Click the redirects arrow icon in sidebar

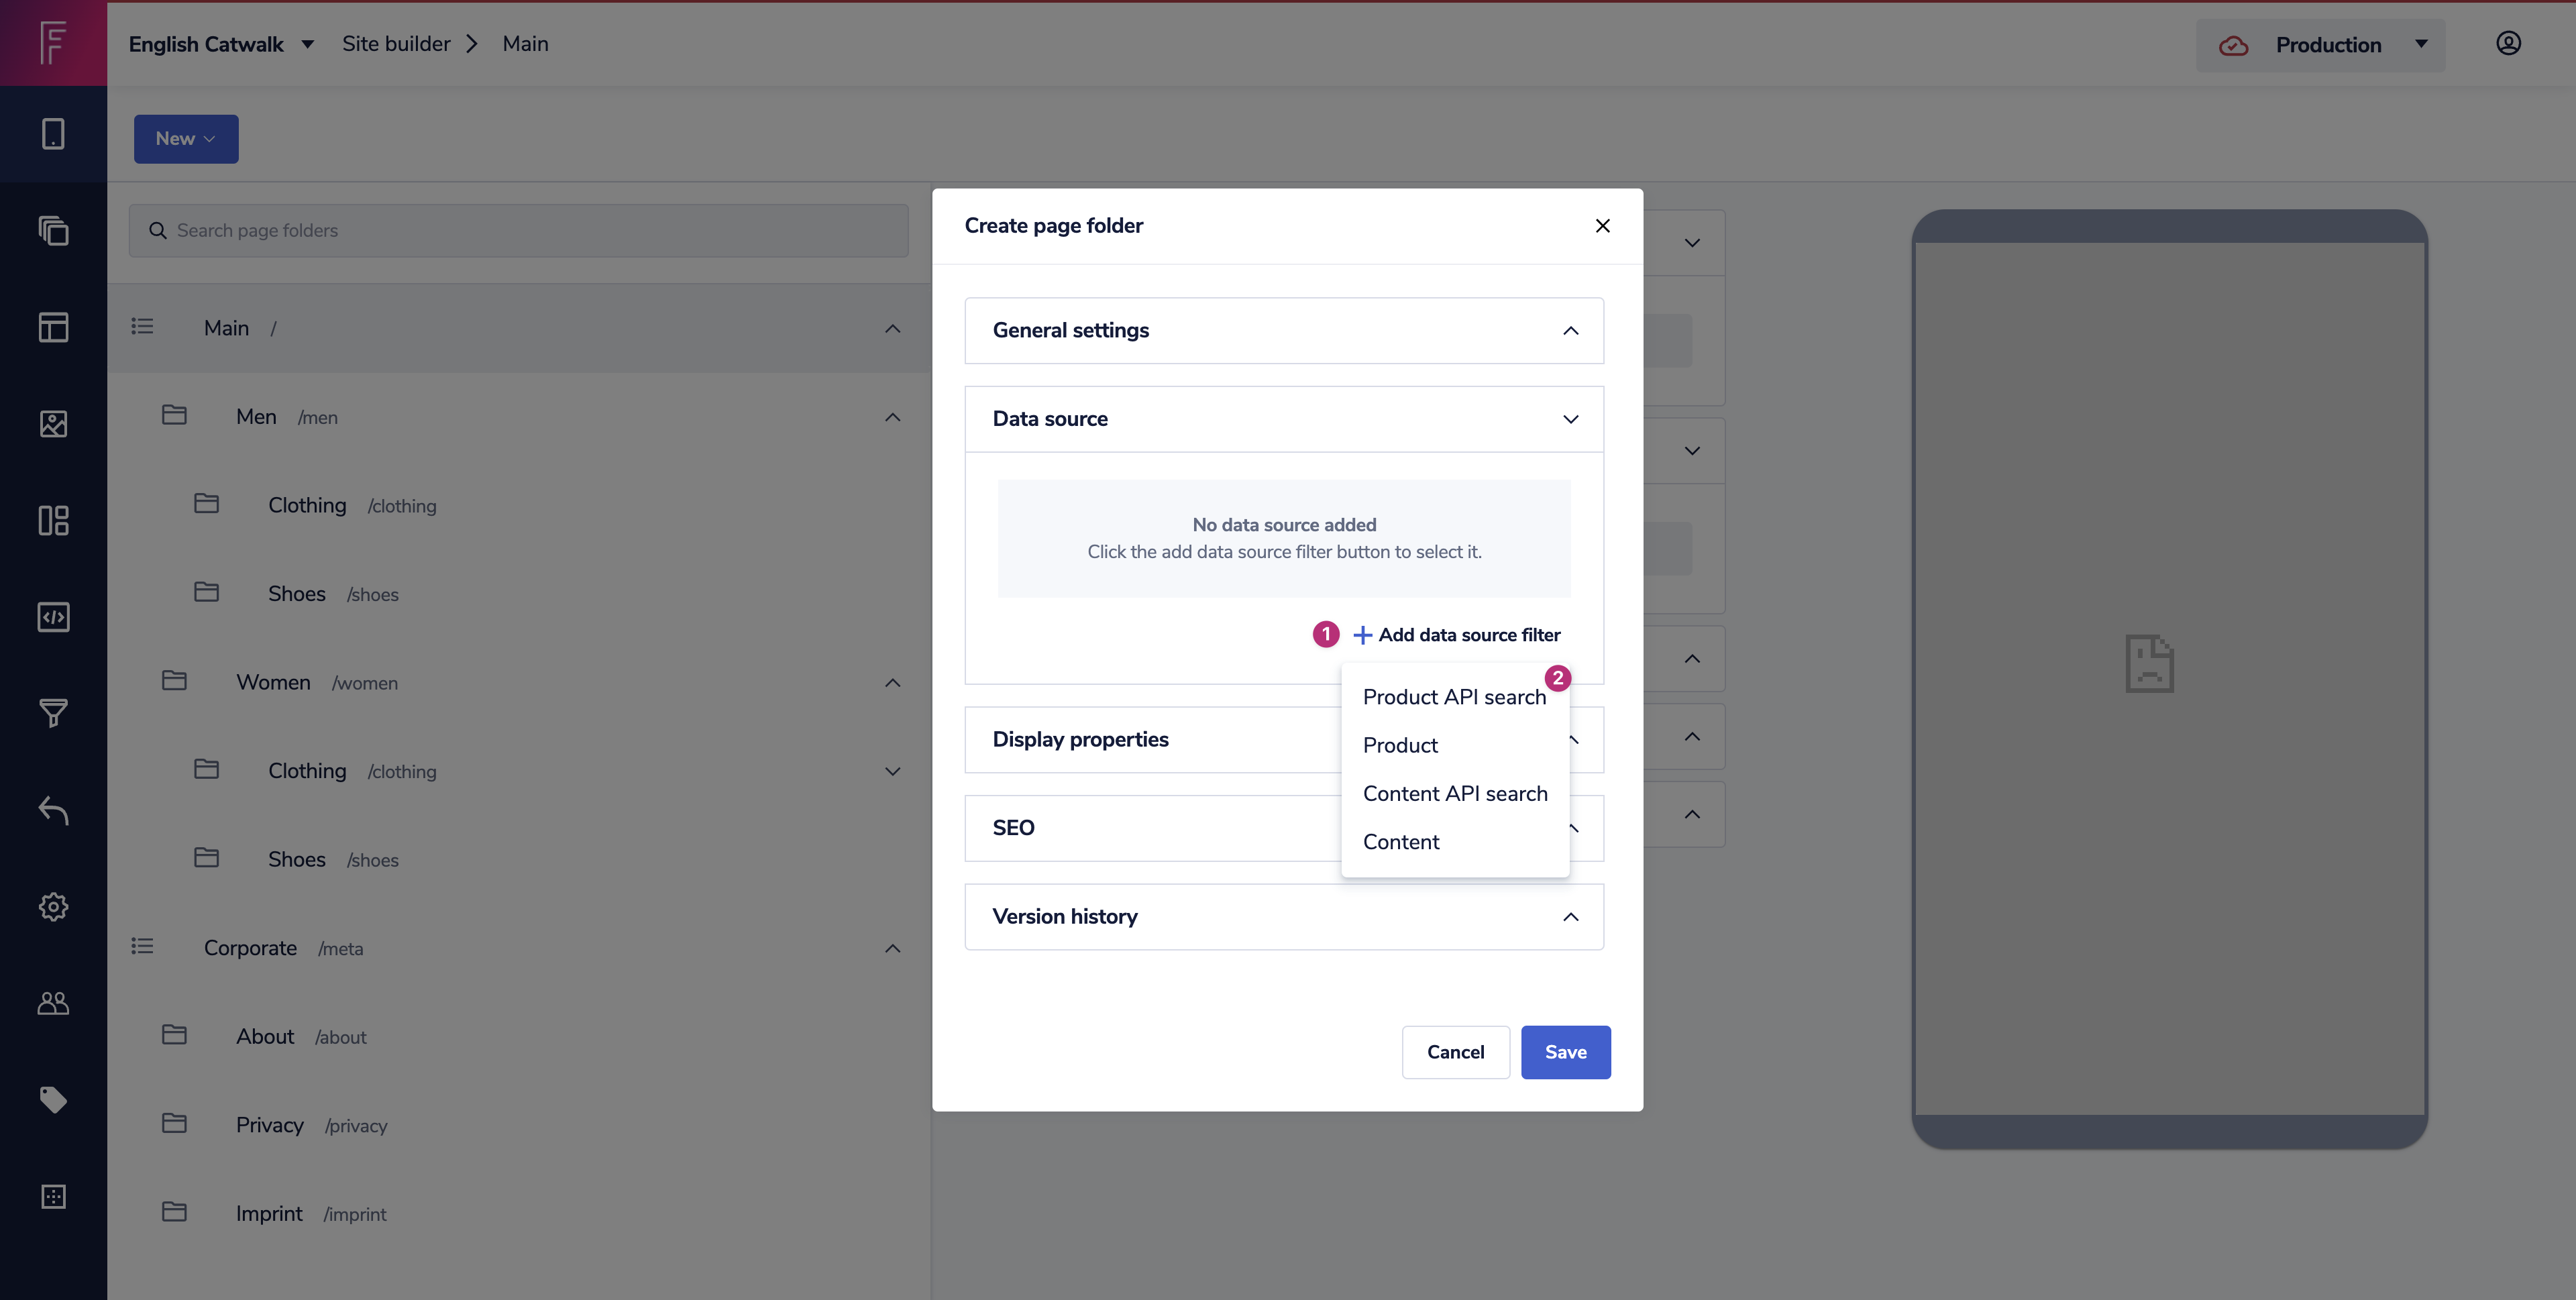click(53, 810)
